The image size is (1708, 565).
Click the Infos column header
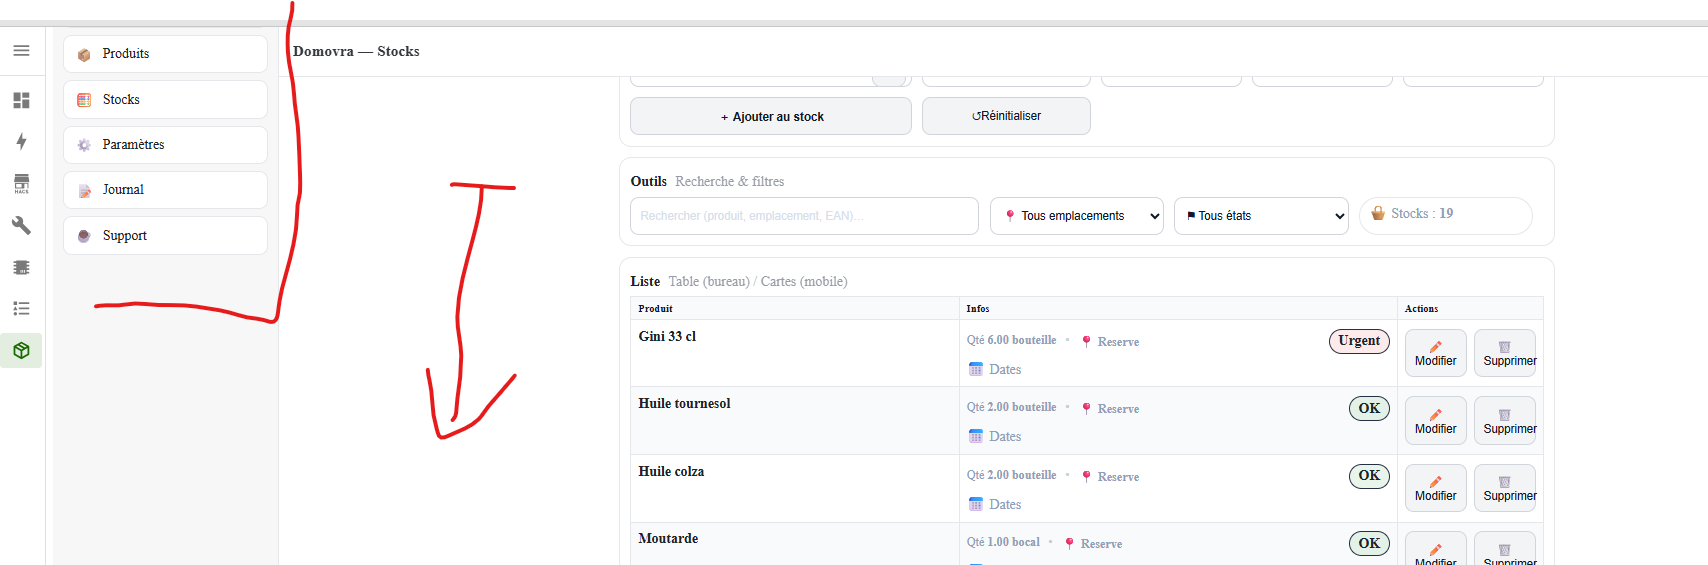pos(978,309)
